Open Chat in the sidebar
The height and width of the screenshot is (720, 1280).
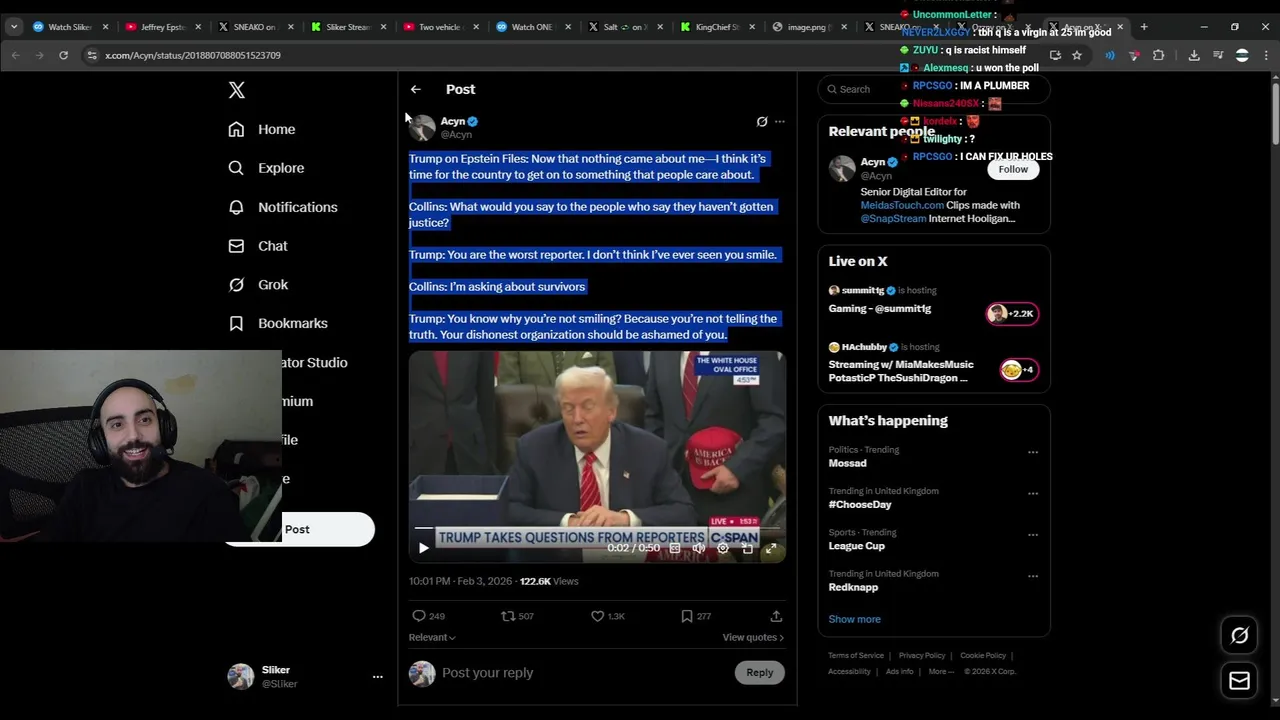(258, 246)
